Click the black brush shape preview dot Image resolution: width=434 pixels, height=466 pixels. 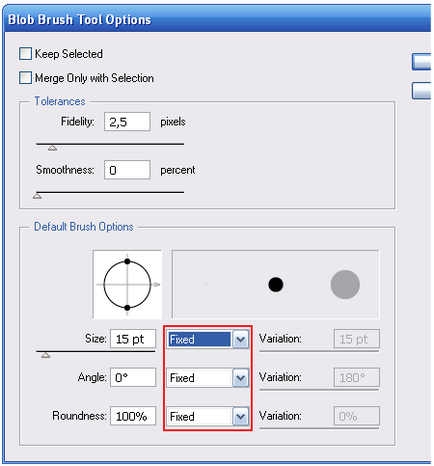(276, 284)
